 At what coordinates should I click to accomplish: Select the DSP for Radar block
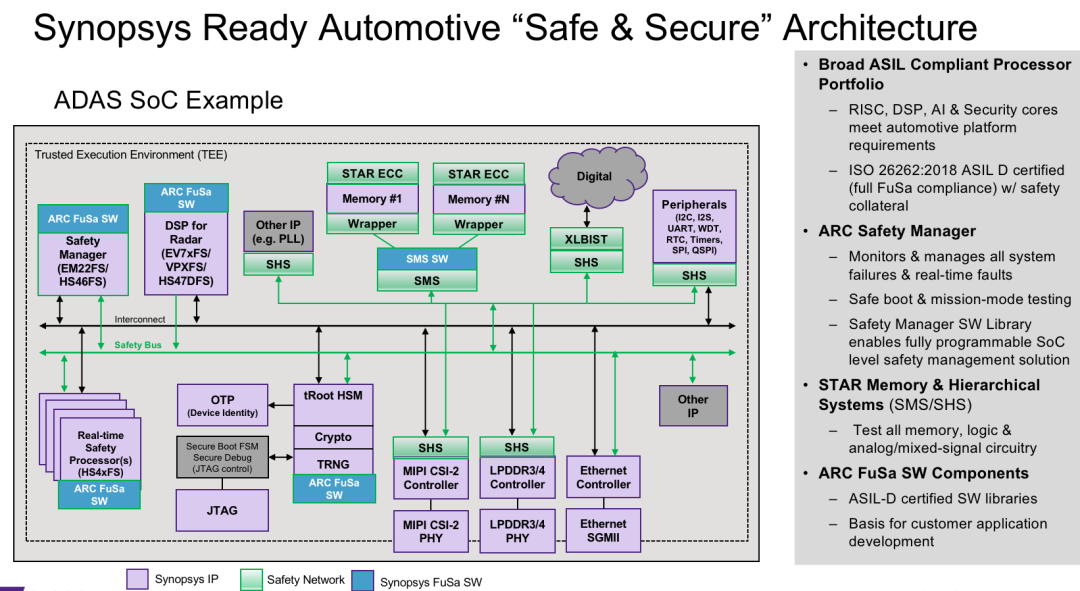pos(186,253)
